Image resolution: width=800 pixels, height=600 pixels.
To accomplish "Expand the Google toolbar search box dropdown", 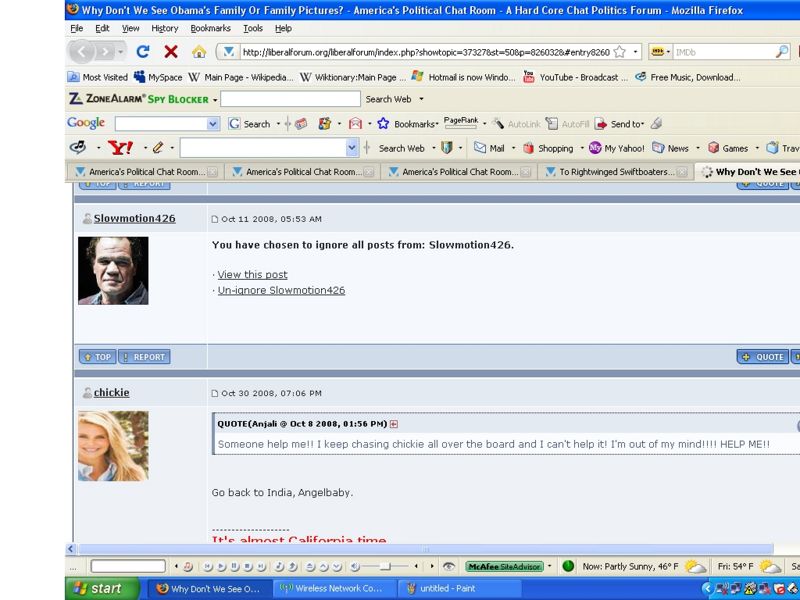I will [213, 124].
